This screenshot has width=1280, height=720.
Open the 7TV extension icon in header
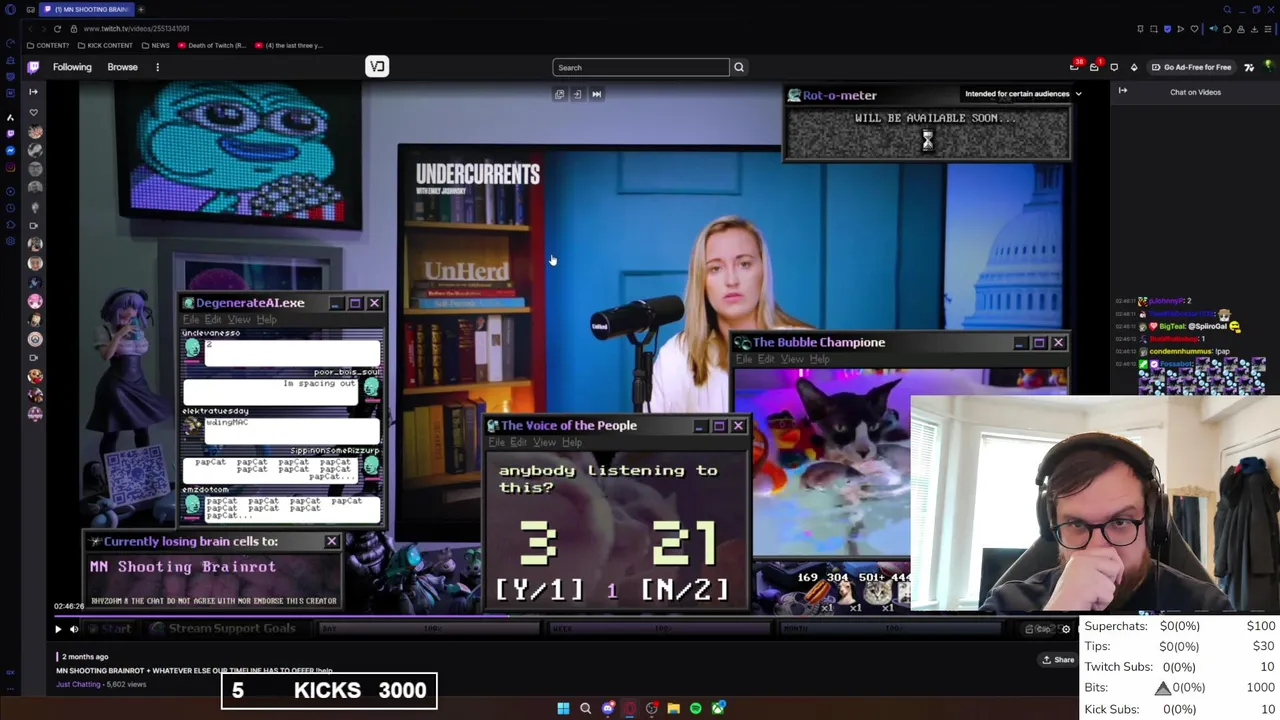pos(1249,67)
